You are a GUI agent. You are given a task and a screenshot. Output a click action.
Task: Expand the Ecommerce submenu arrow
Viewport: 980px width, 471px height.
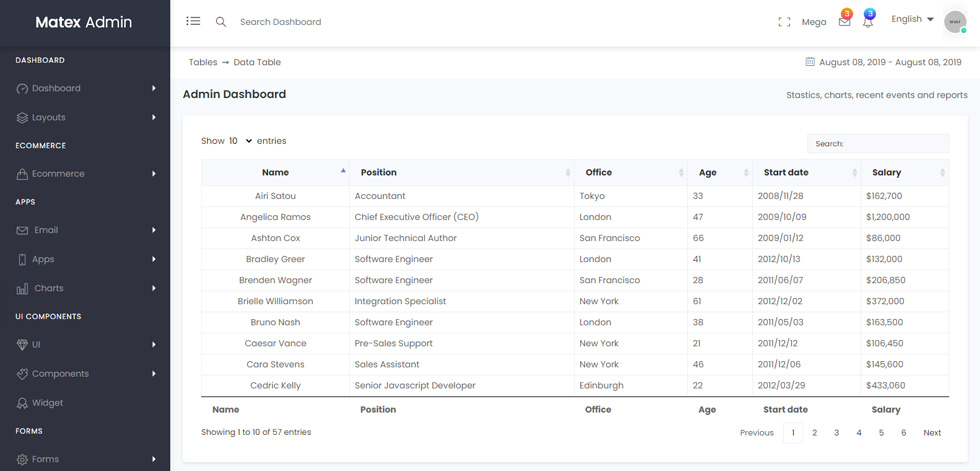point(154,174)
